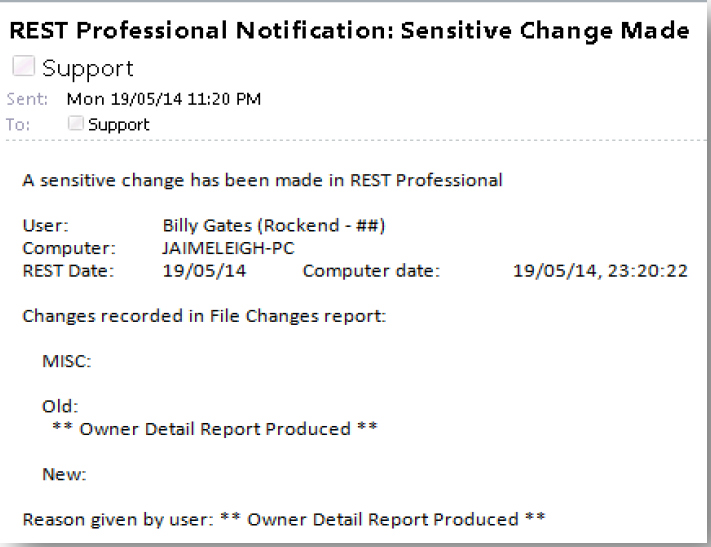The height and width of the screenshot is (547, 711).
Task: Click the computer date 19/05/14, 23:20:22
Action: 600,271
